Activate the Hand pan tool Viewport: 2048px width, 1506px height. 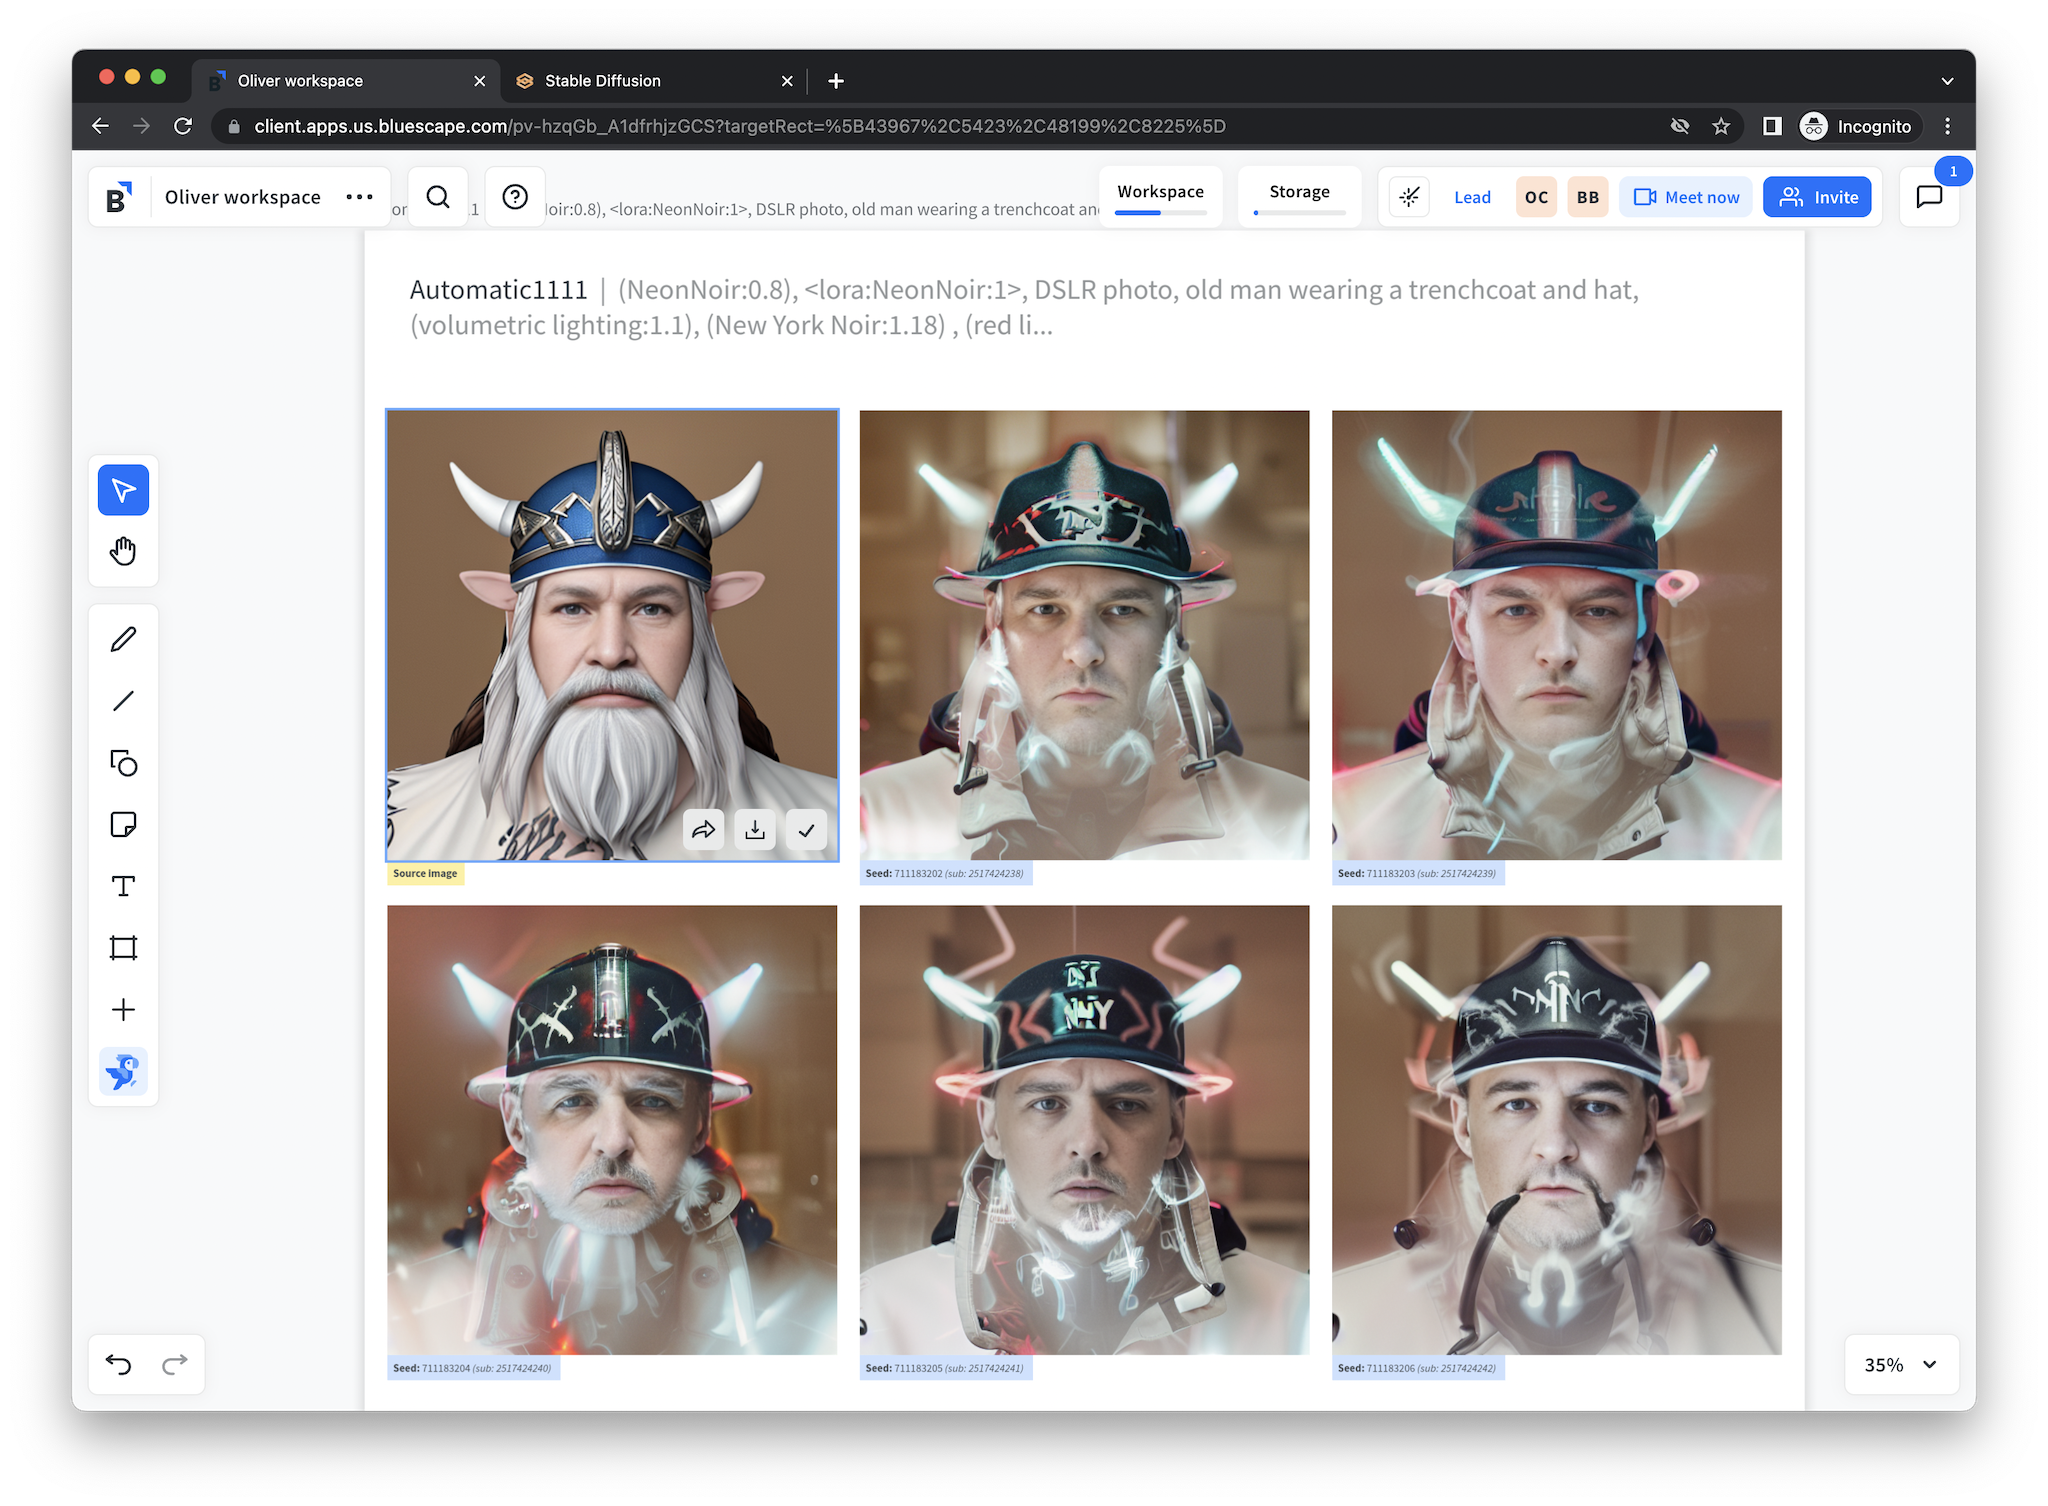(x=123, y=551)
